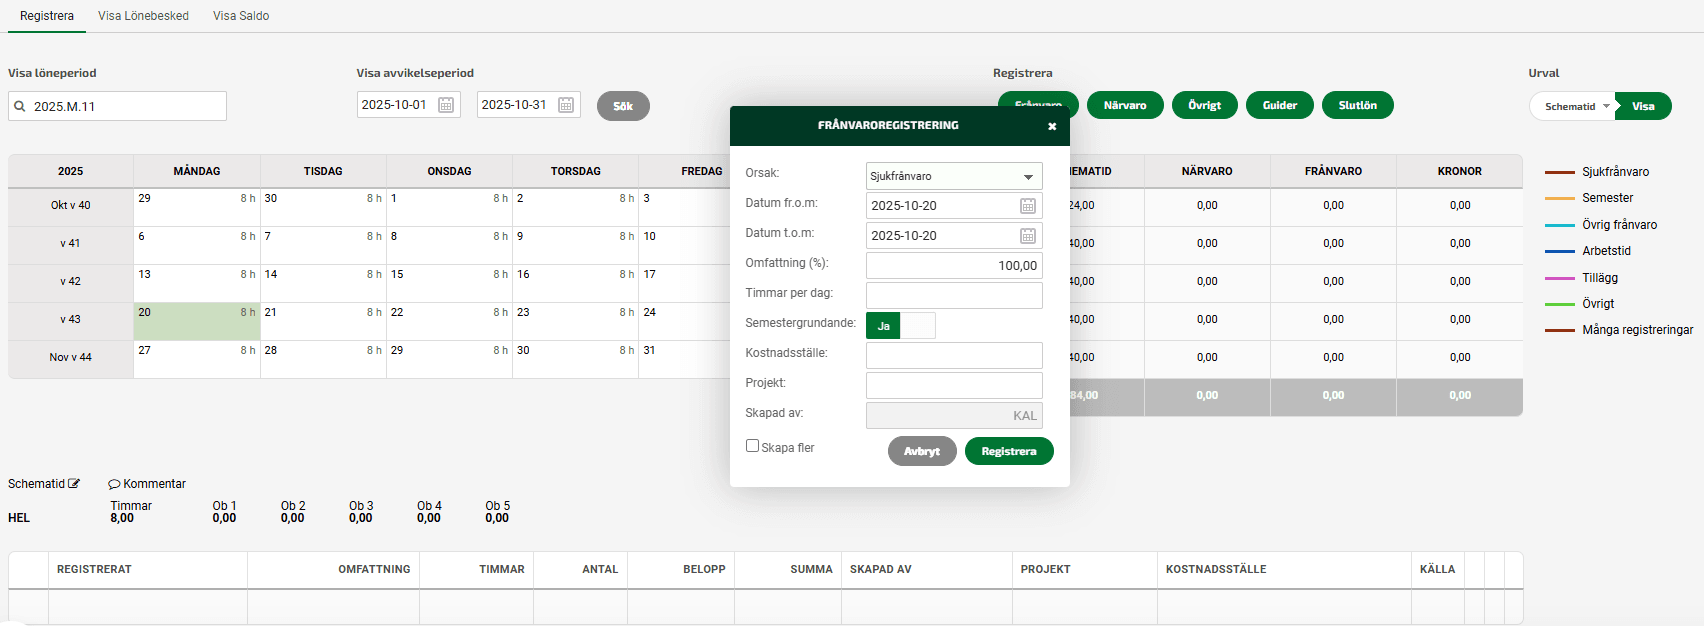Open calendar for period start date 2025-10-01
Screen dimensions: 1704x626
pyautogui.click(x=447, y=105)
